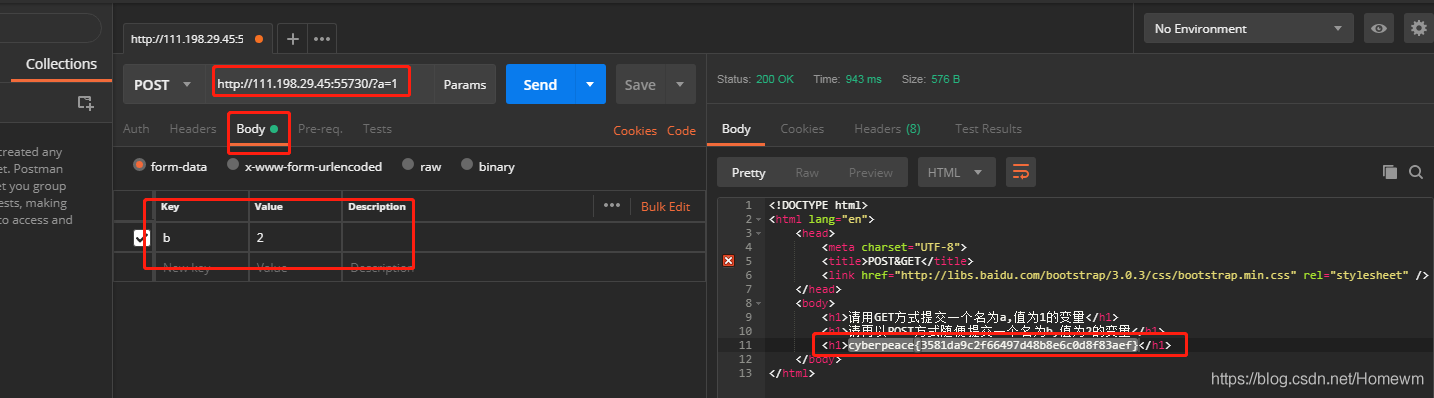Open the Tests tab
The height and width of the screenshot is (398, 1434).
pos(377,129)
